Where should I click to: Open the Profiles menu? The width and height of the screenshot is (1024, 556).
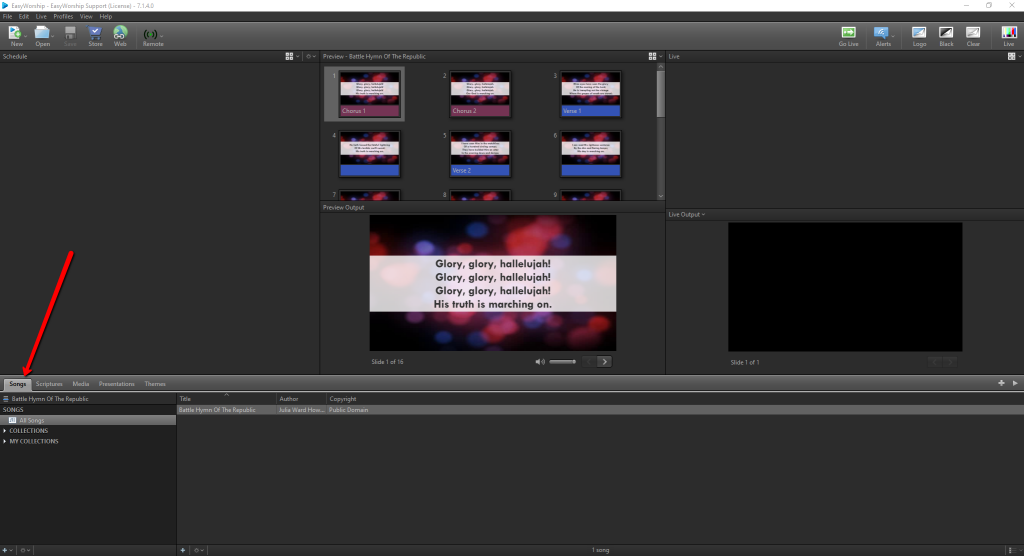pos(63,16)
